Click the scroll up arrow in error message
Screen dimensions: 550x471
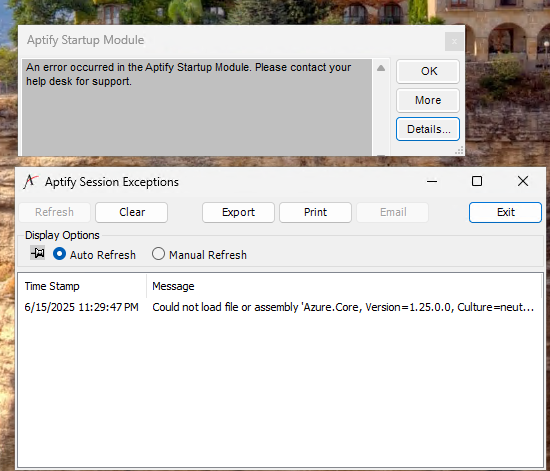pyautogui.click(x=381, y=68)
